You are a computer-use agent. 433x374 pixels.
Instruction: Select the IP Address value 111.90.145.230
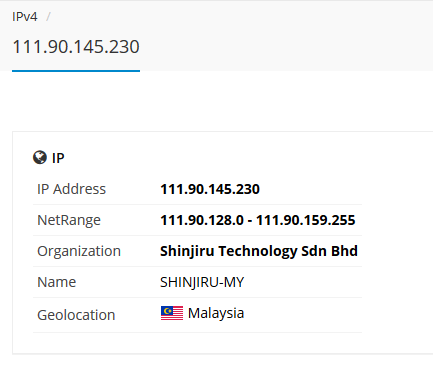pos(210,189)
